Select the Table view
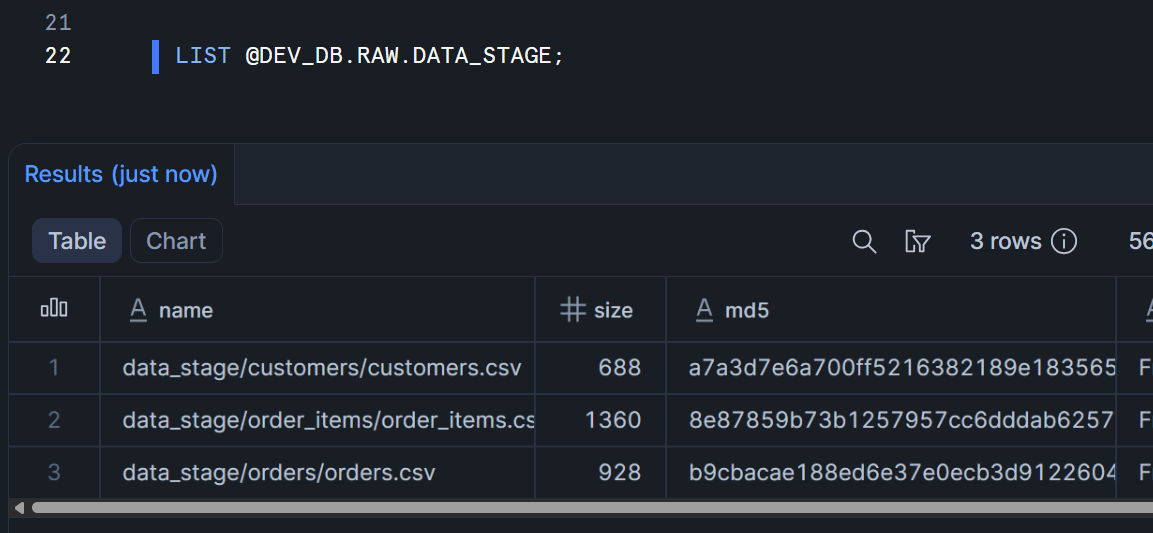 [x=77, y=241]
